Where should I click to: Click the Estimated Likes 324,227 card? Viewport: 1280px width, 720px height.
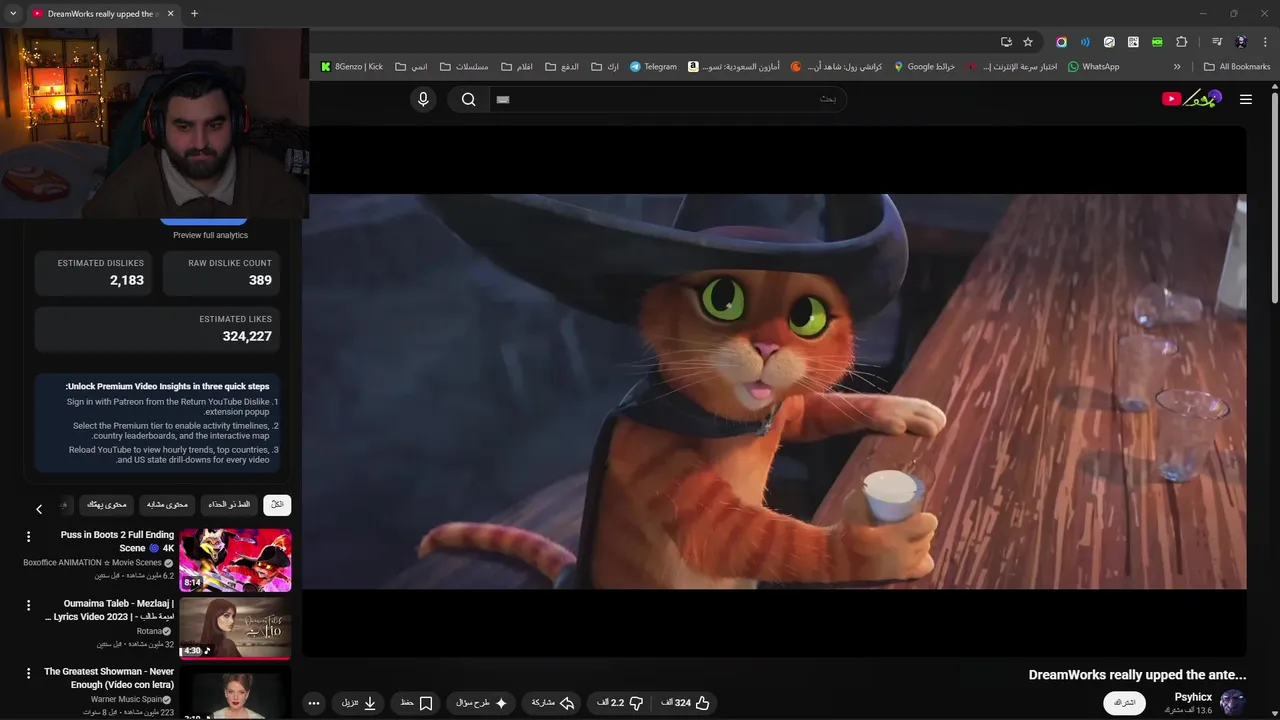click(158, 329)
